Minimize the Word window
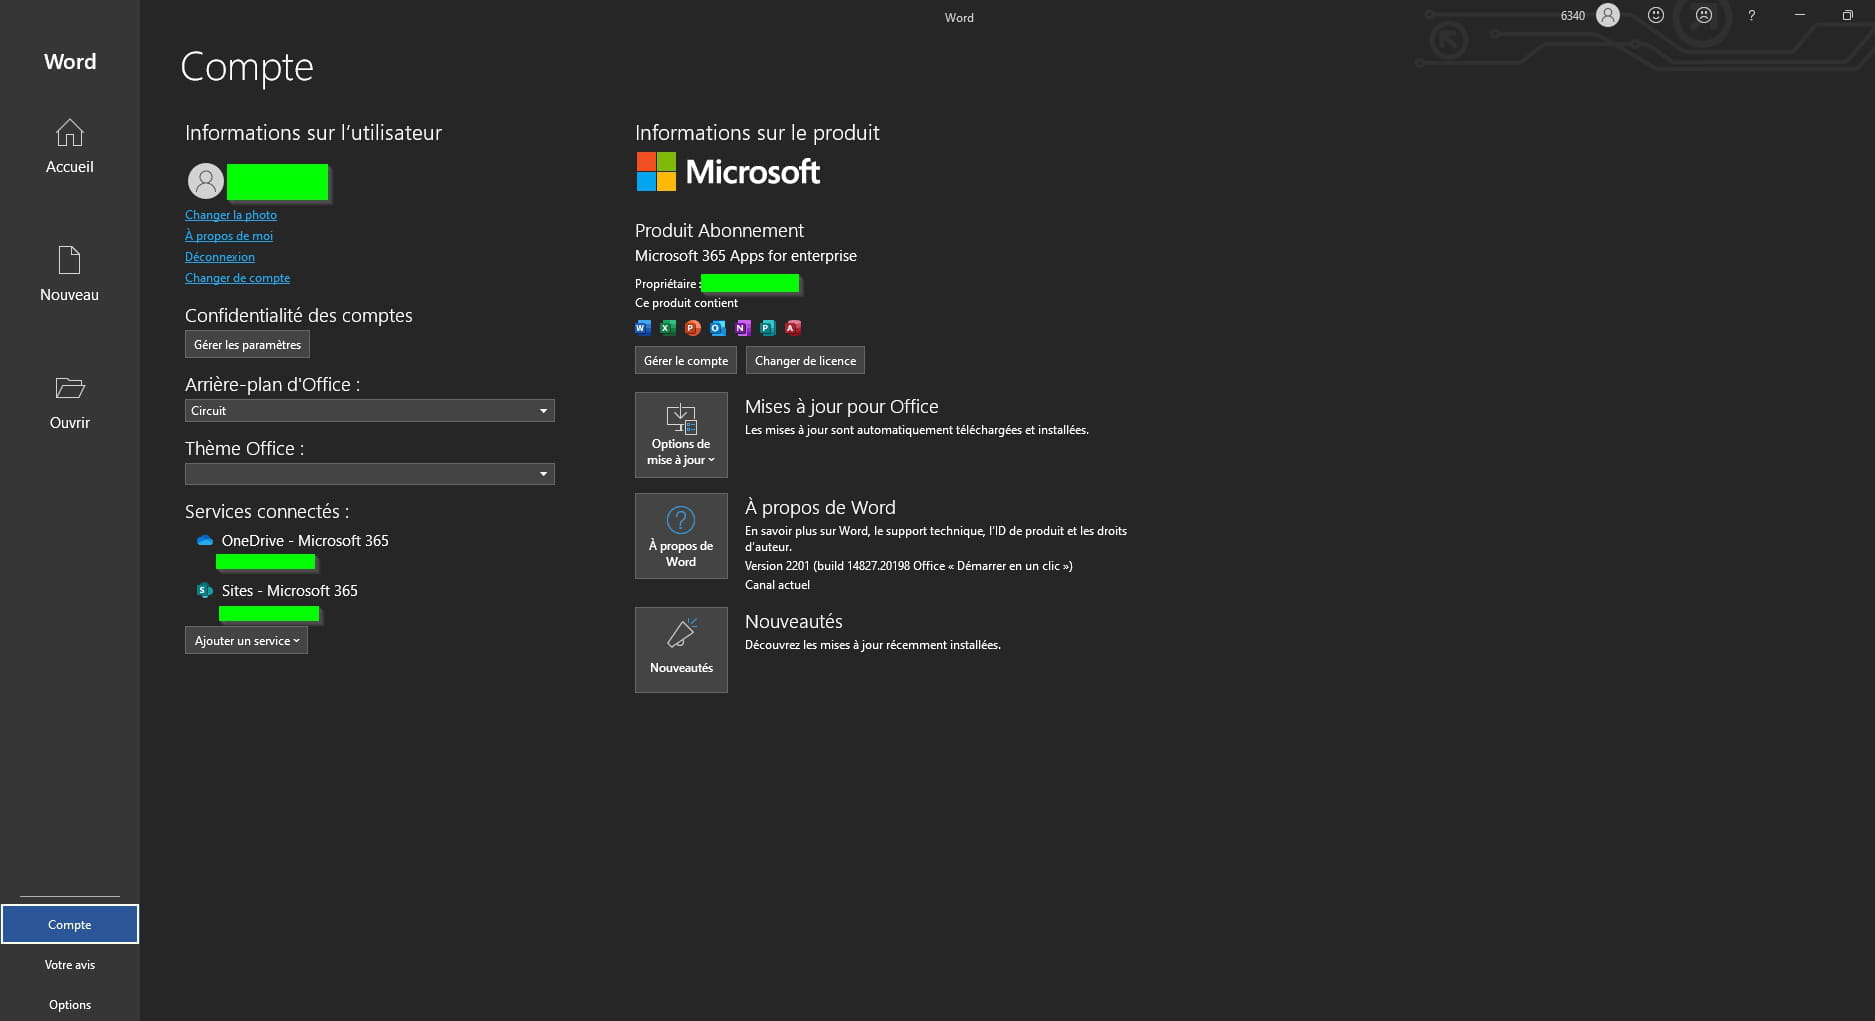This screenshot has height=1021, width=1875. 1800,15
